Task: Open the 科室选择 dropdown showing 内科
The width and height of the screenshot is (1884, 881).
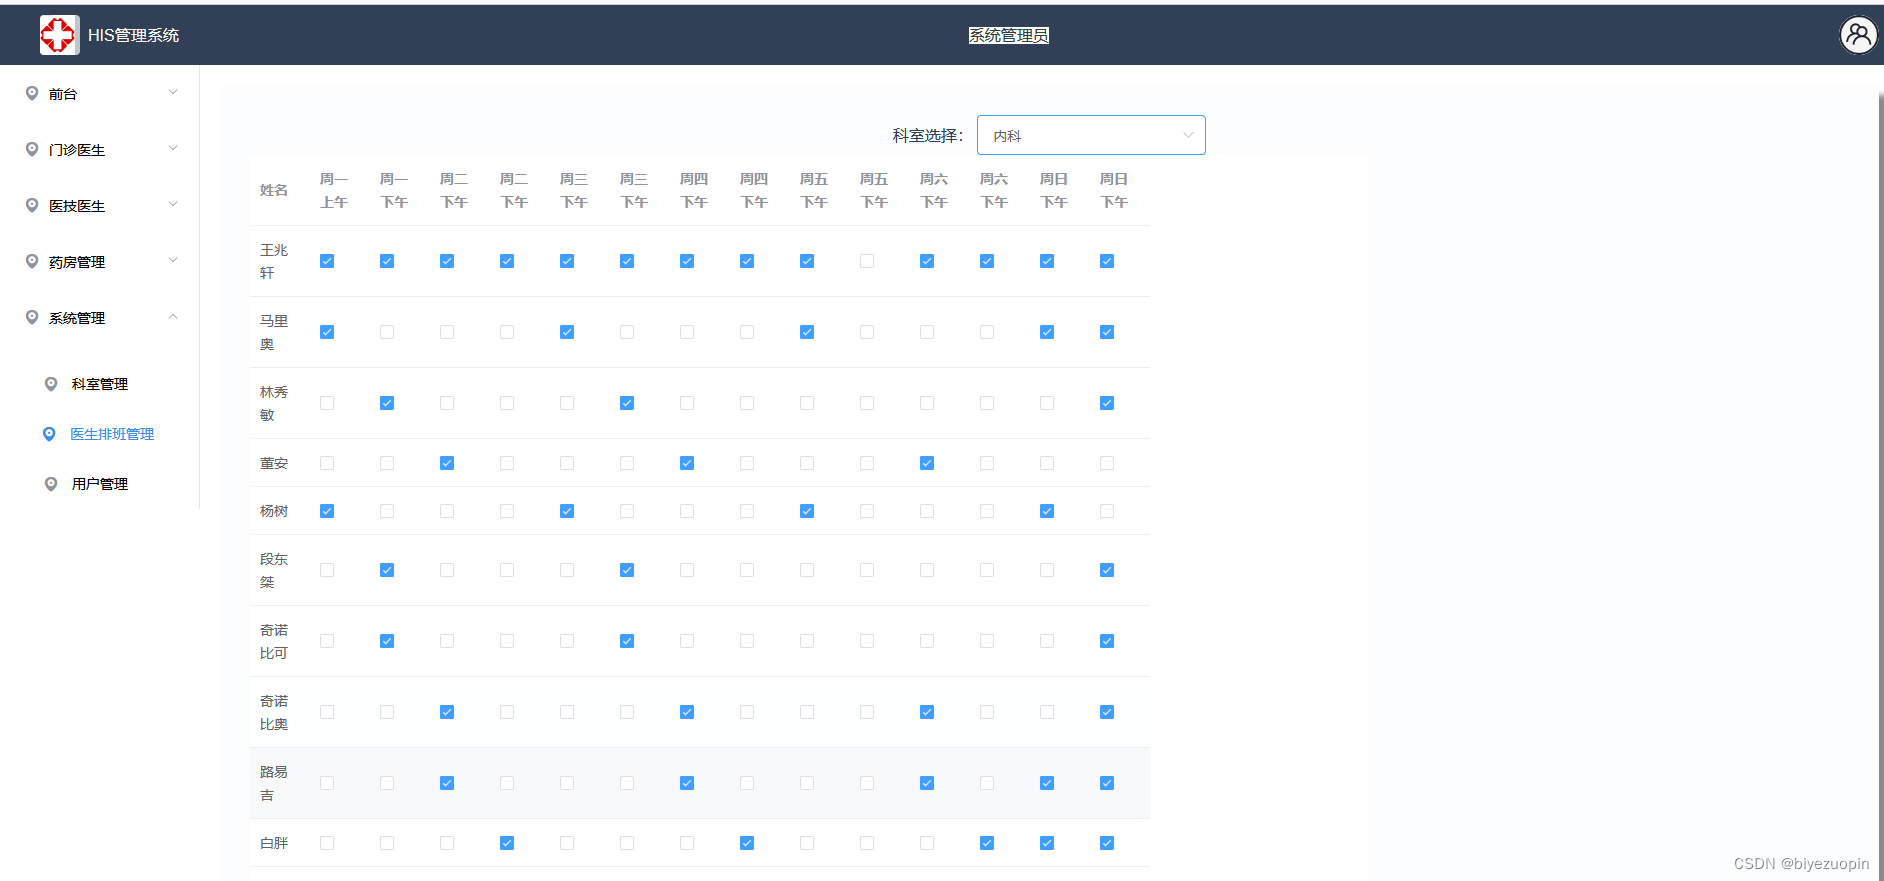Action: 1091,135
